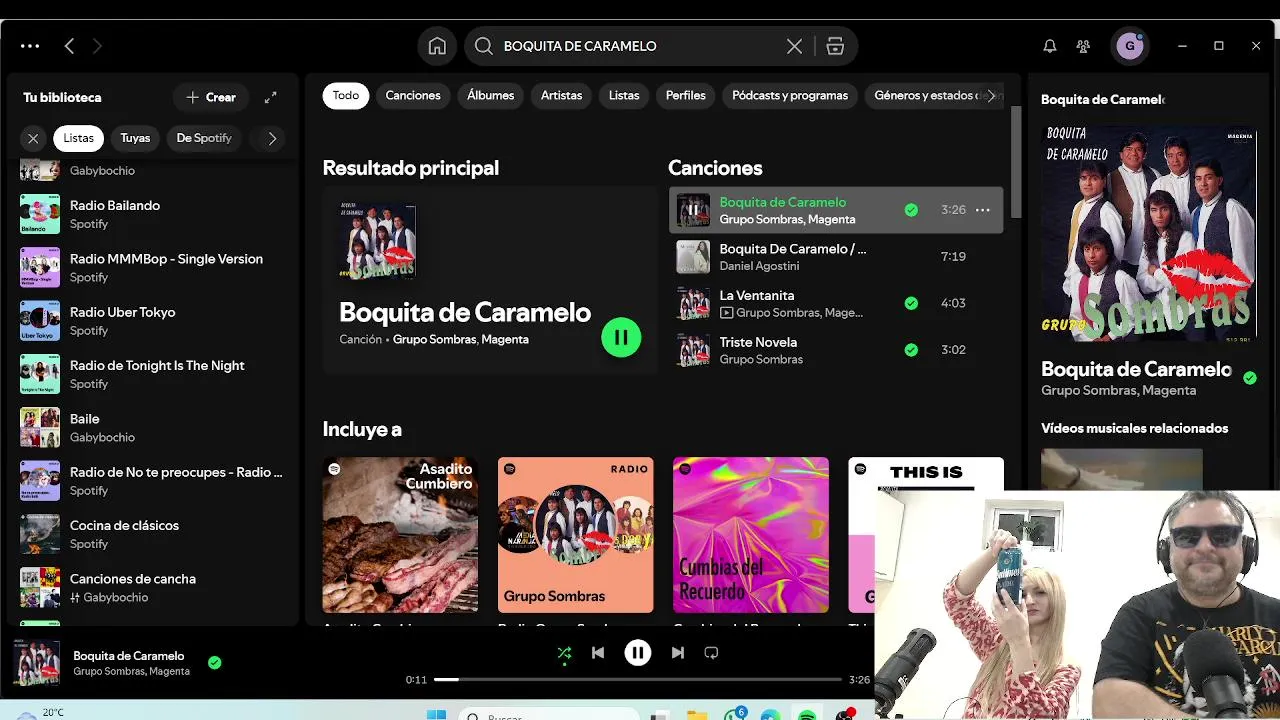Open the Windows Start button
1280x720 pixels.
[x=437, y=714]
